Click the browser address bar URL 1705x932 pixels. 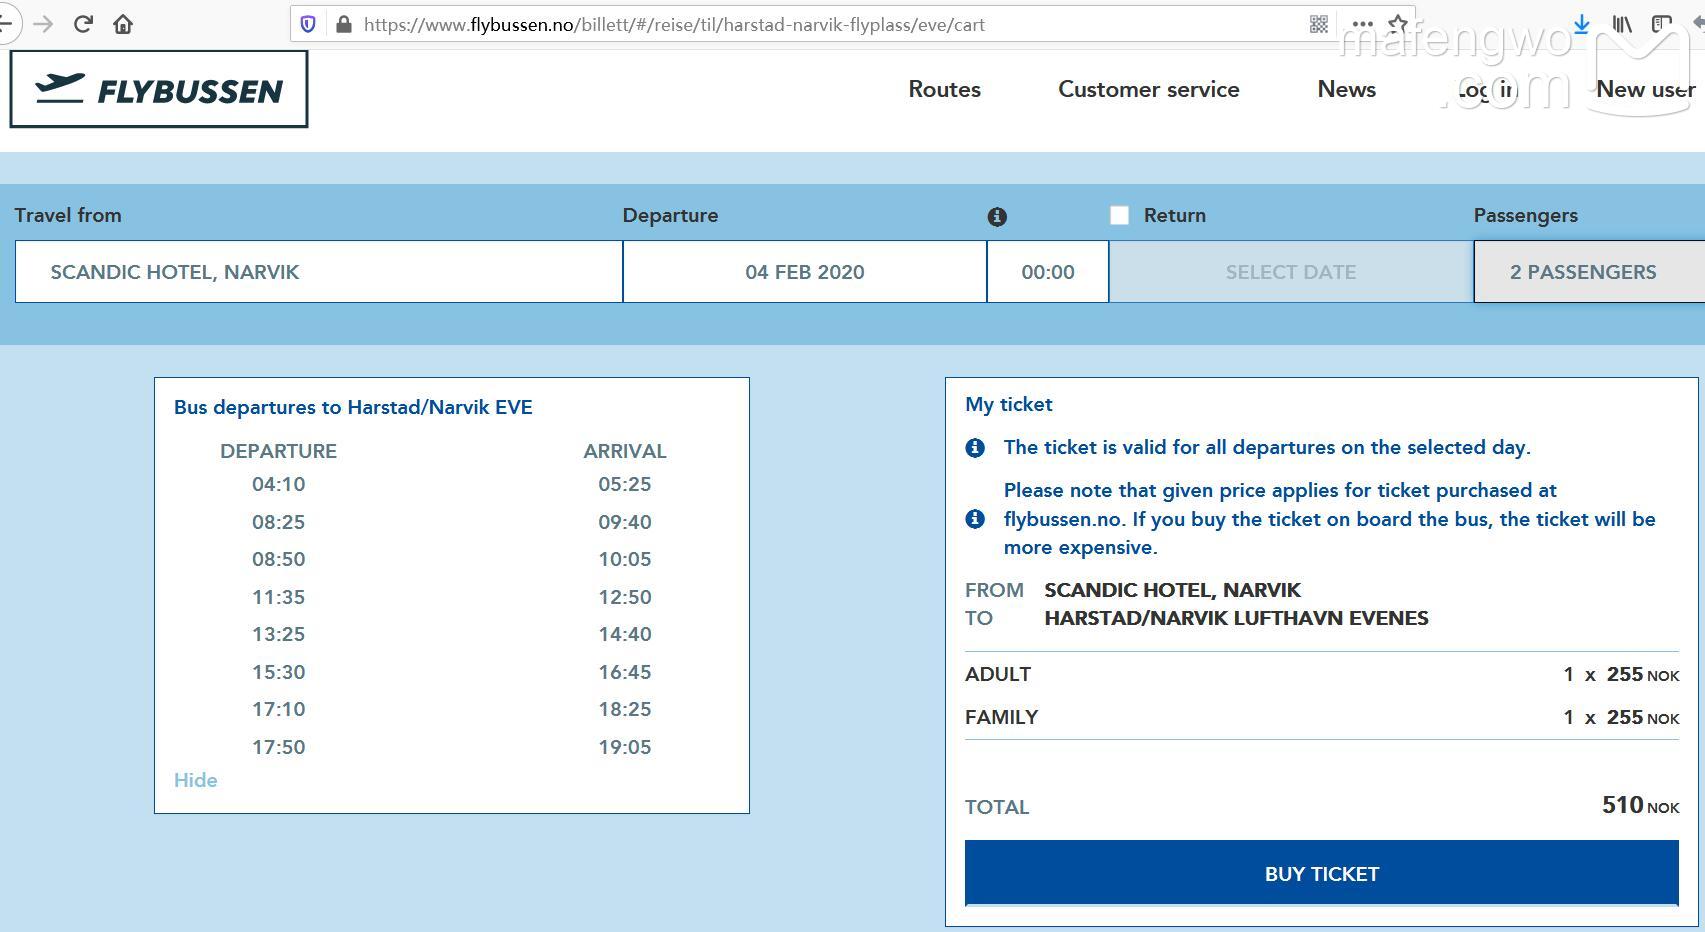[x=674, y=24]
